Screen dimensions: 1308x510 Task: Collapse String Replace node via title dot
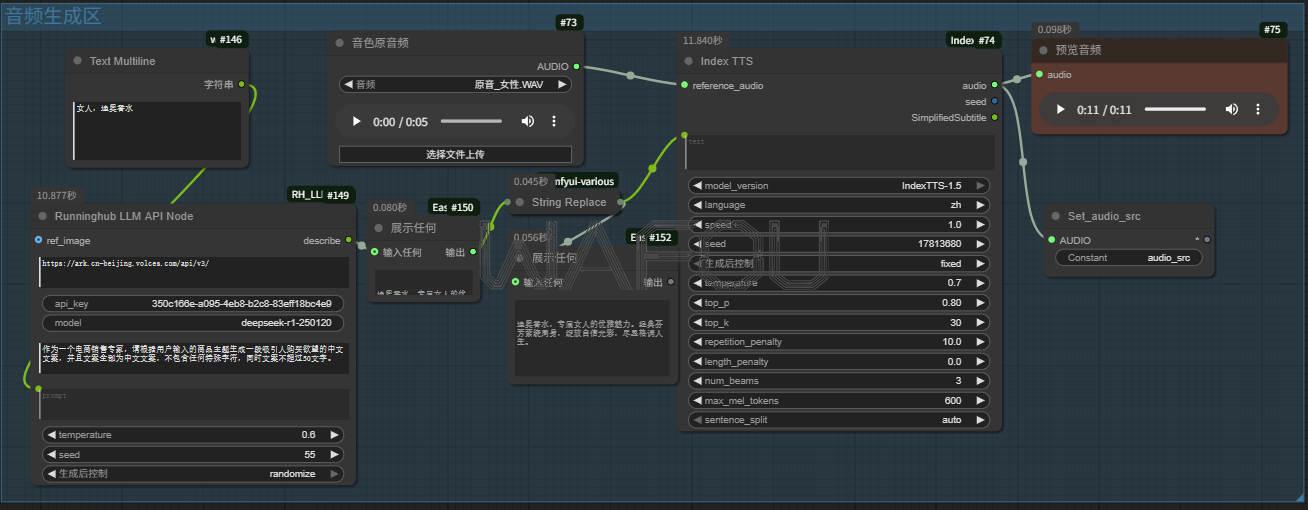520,202
